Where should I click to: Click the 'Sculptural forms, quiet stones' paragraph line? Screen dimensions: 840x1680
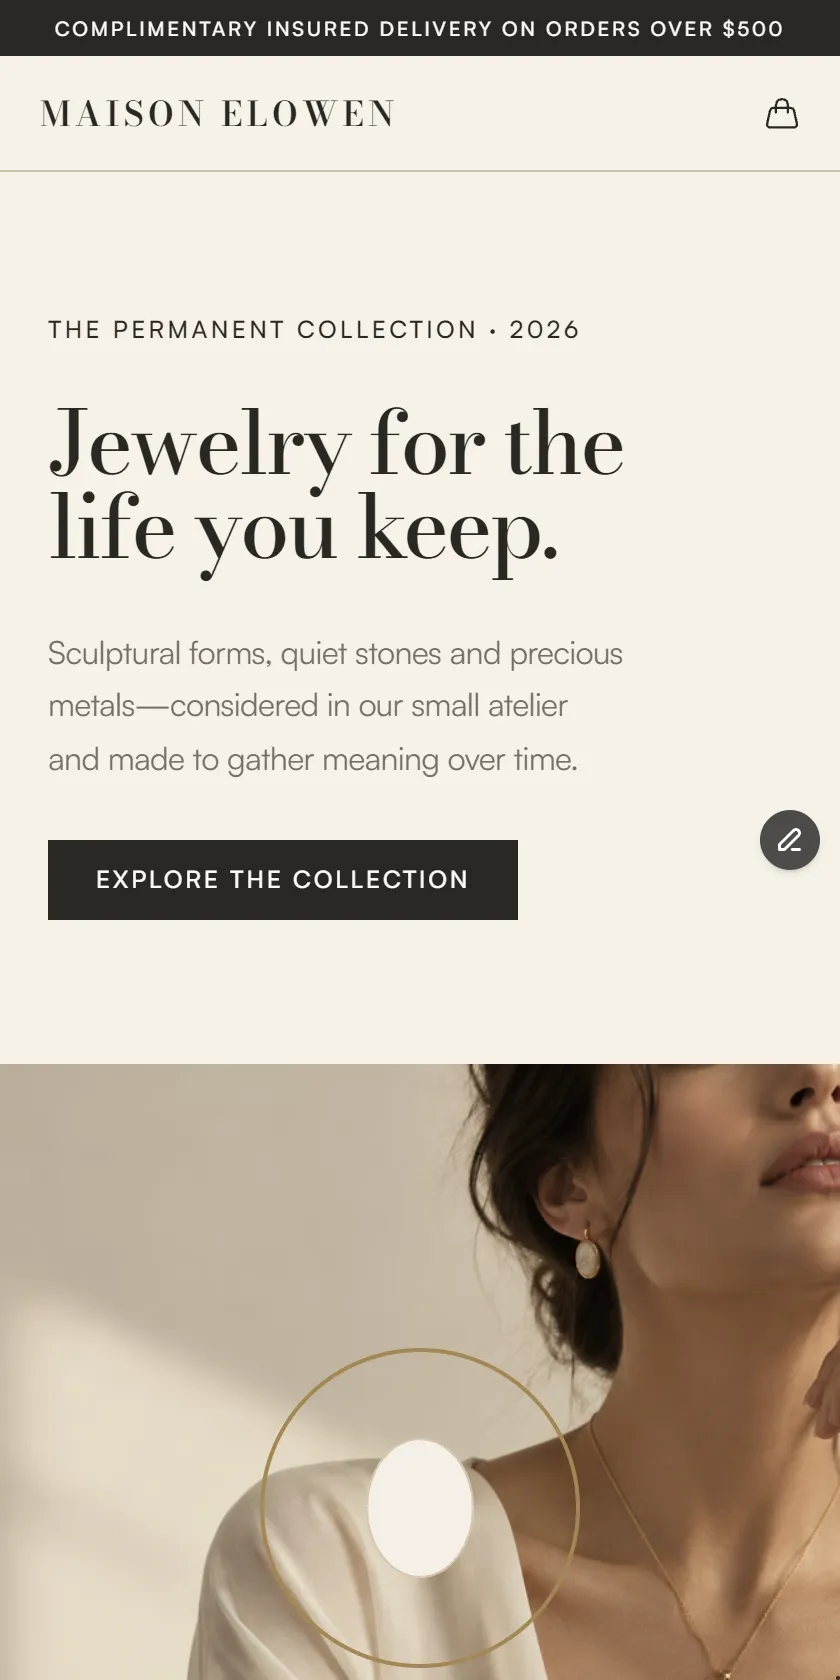335,654
